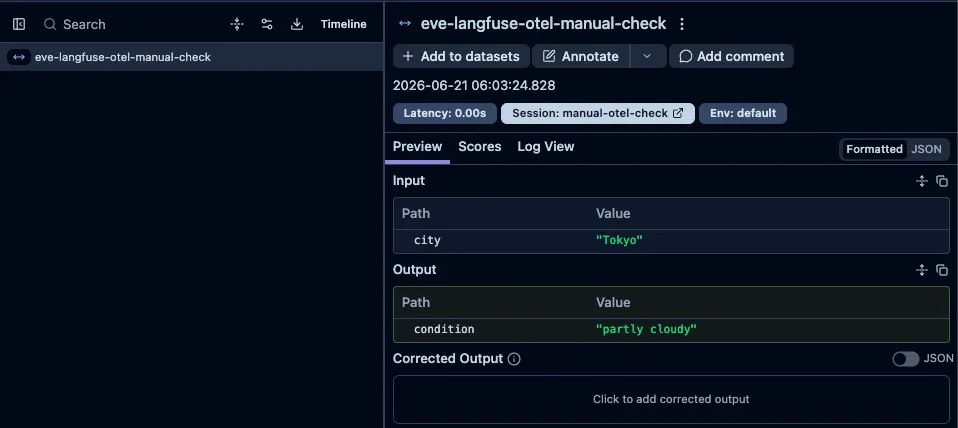Click the "Tokyo" input value
The width and height of the screenshot is (958, 428).
pyautogui.click(x=619, y=240)
